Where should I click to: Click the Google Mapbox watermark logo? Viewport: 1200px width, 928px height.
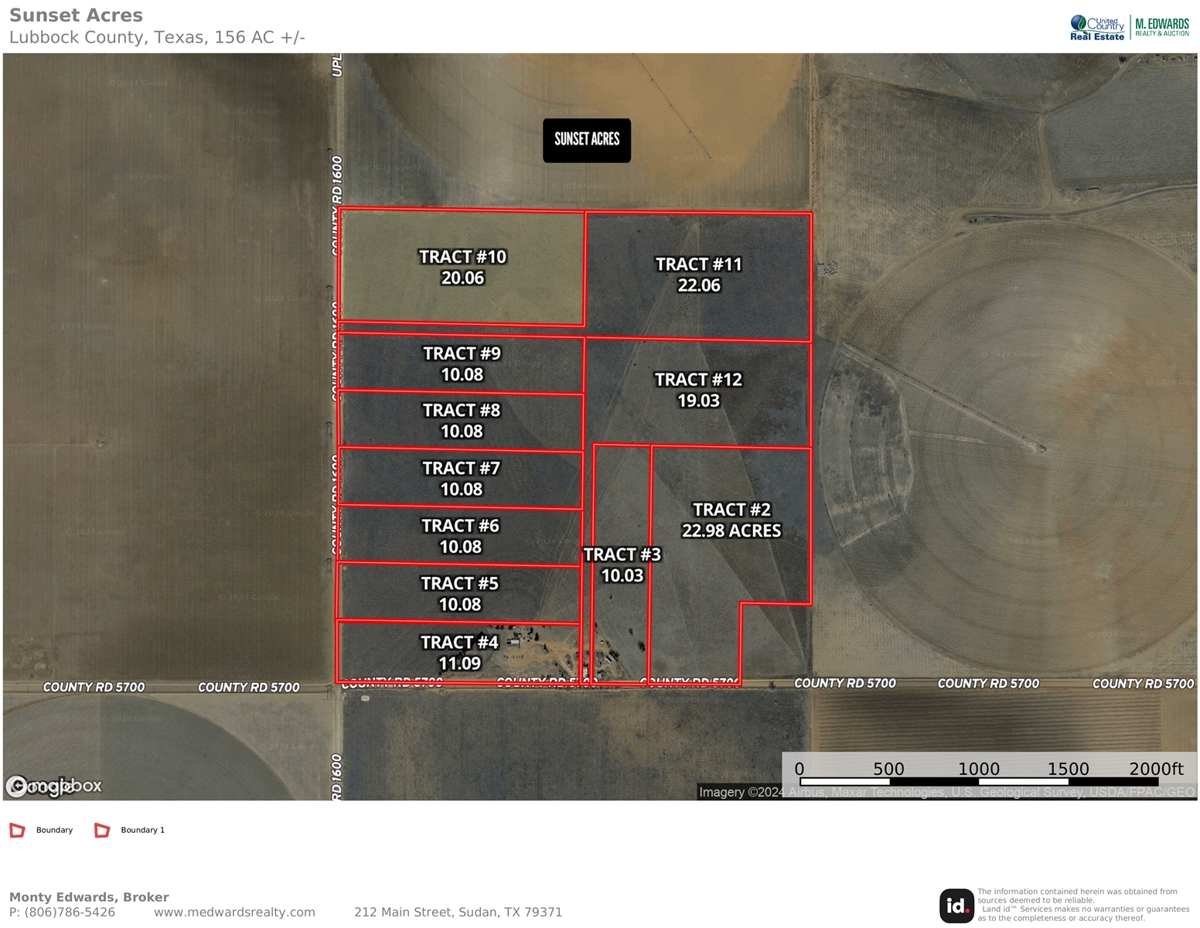54,786
